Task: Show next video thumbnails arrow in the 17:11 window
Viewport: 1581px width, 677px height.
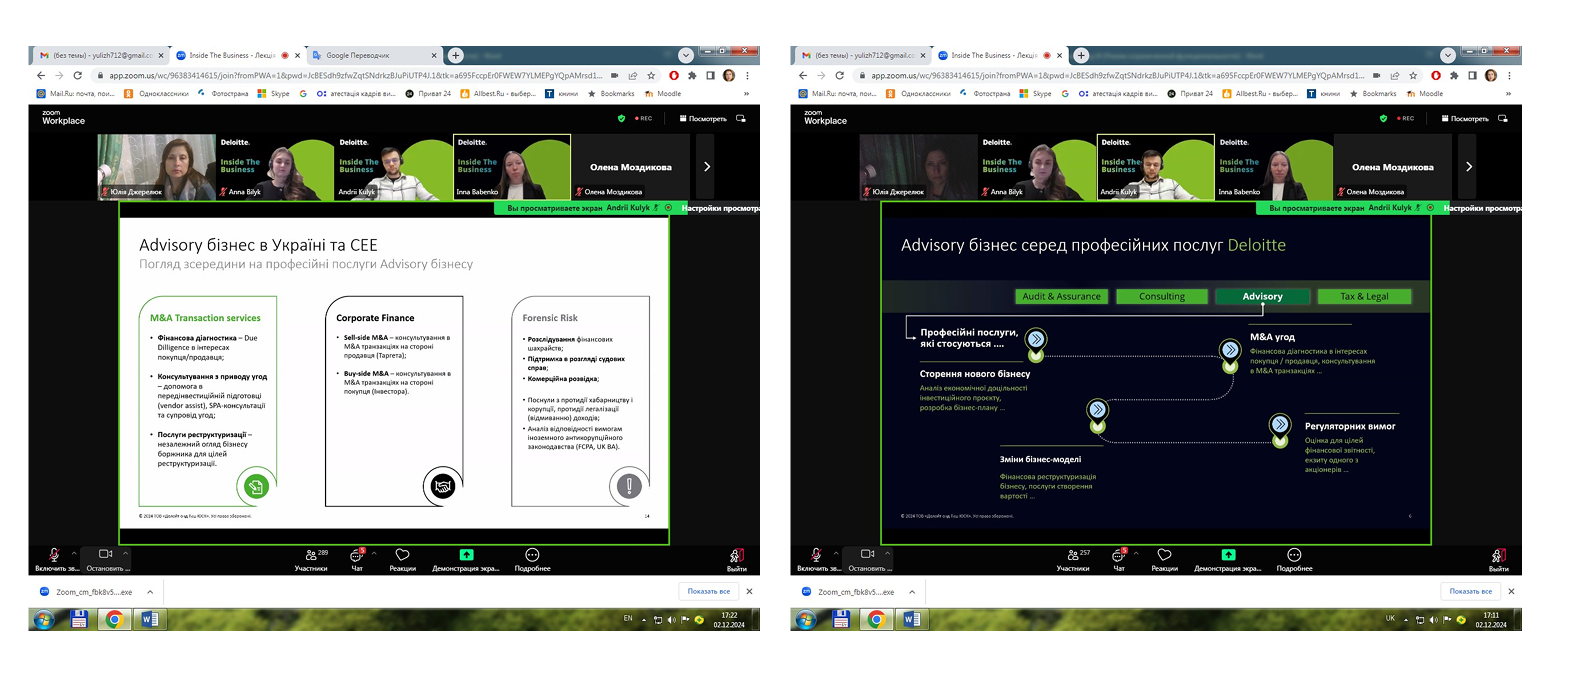Action: (1469, 167)
